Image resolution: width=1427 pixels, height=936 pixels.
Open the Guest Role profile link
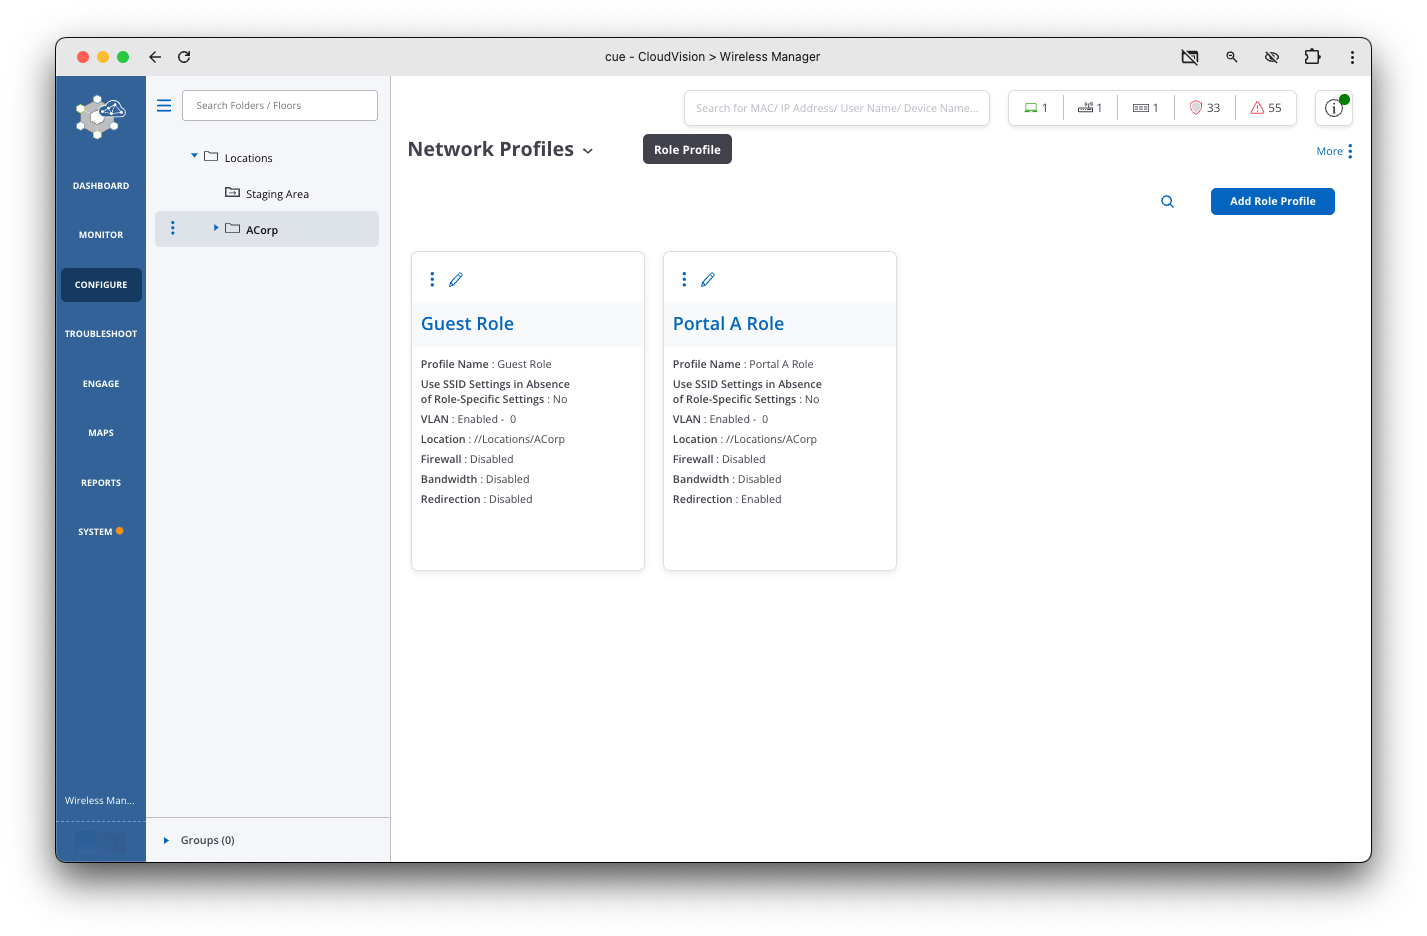point(467,324)
